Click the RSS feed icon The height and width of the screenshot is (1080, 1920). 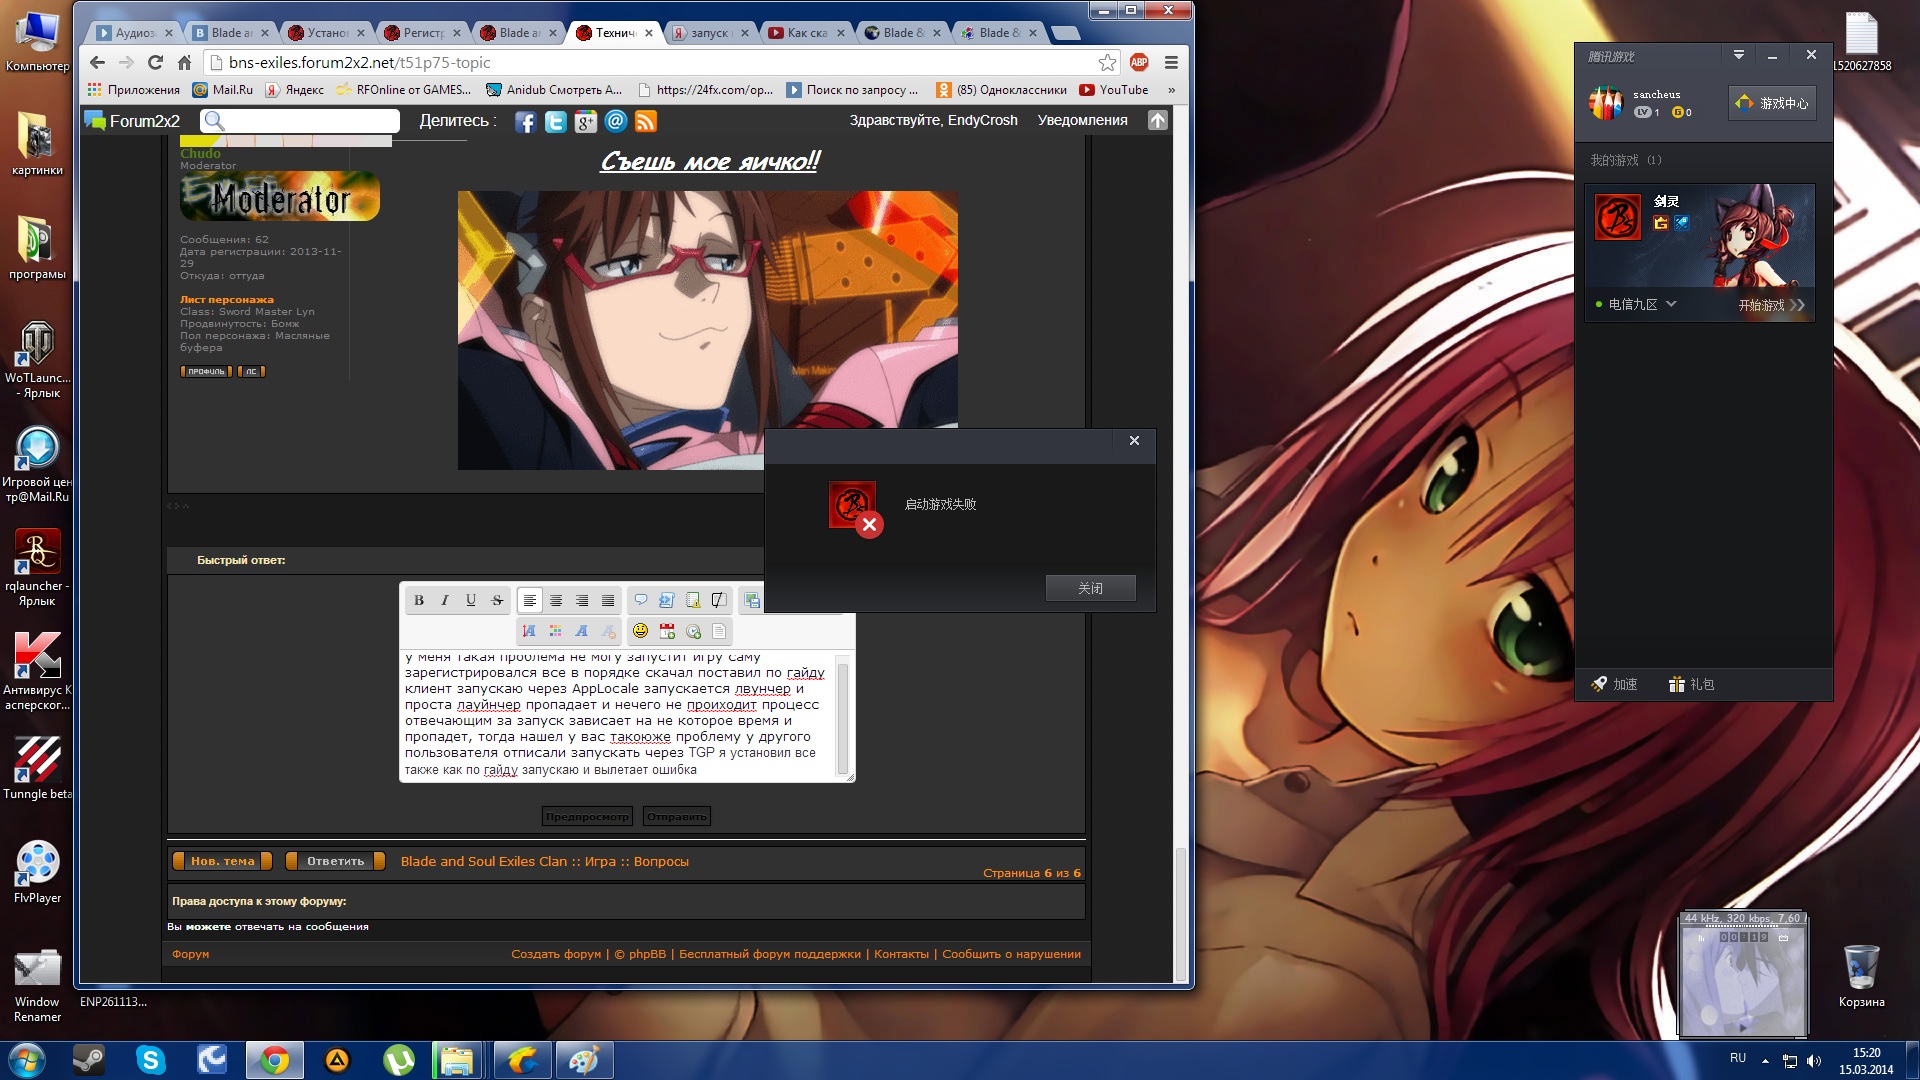pyautogui.click(x=646, y=122)
